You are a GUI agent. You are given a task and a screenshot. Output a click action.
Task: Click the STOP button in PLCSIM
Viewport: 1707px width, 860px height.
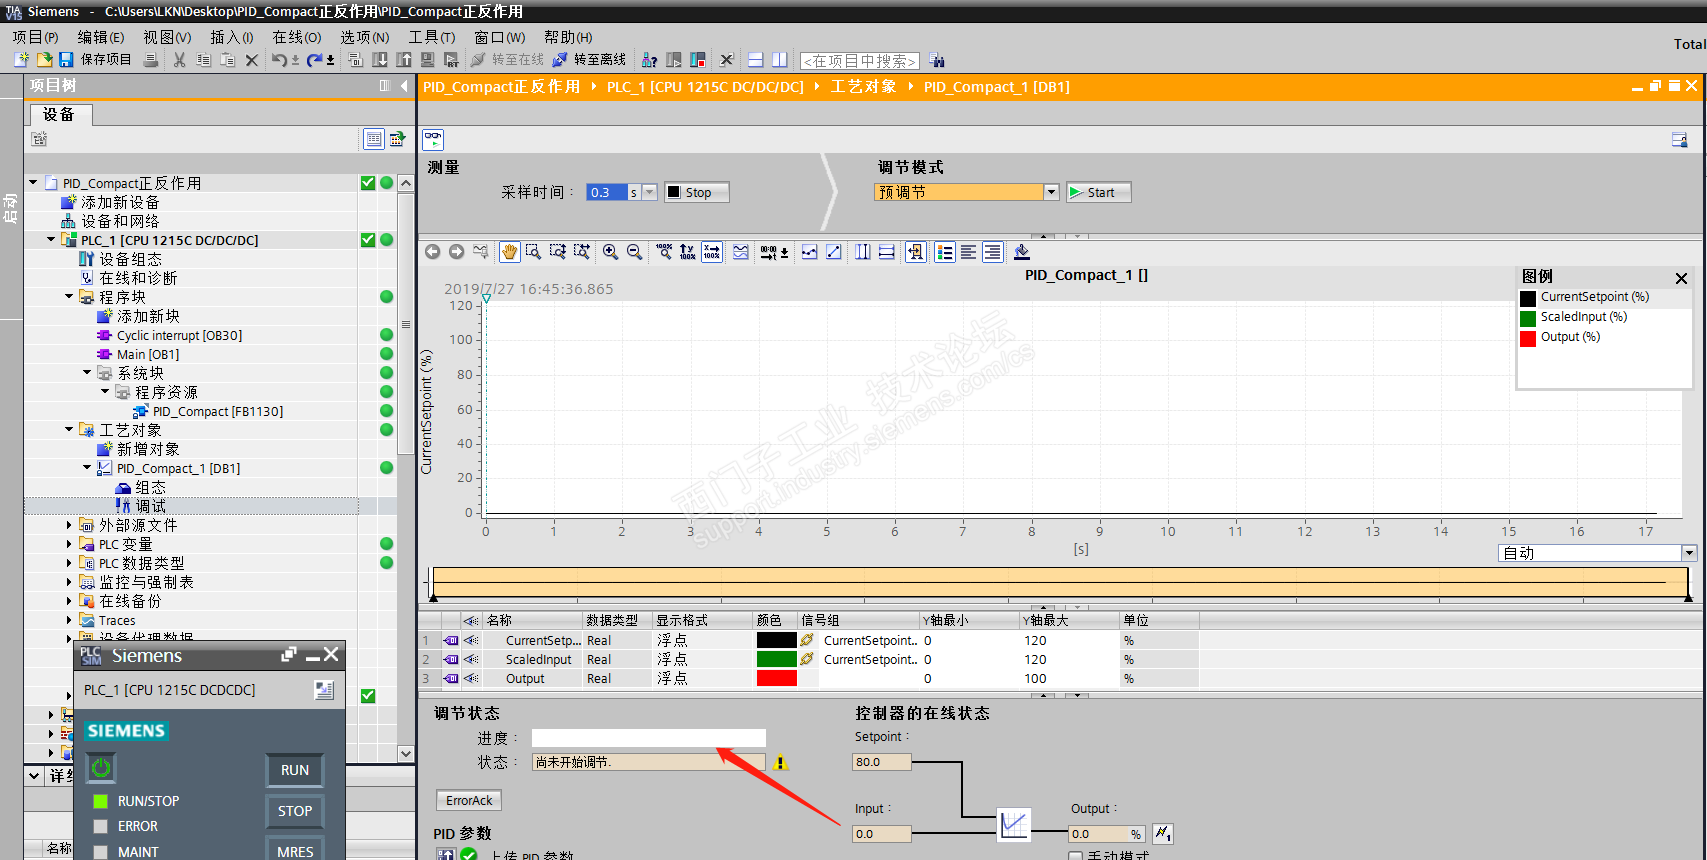295,811
